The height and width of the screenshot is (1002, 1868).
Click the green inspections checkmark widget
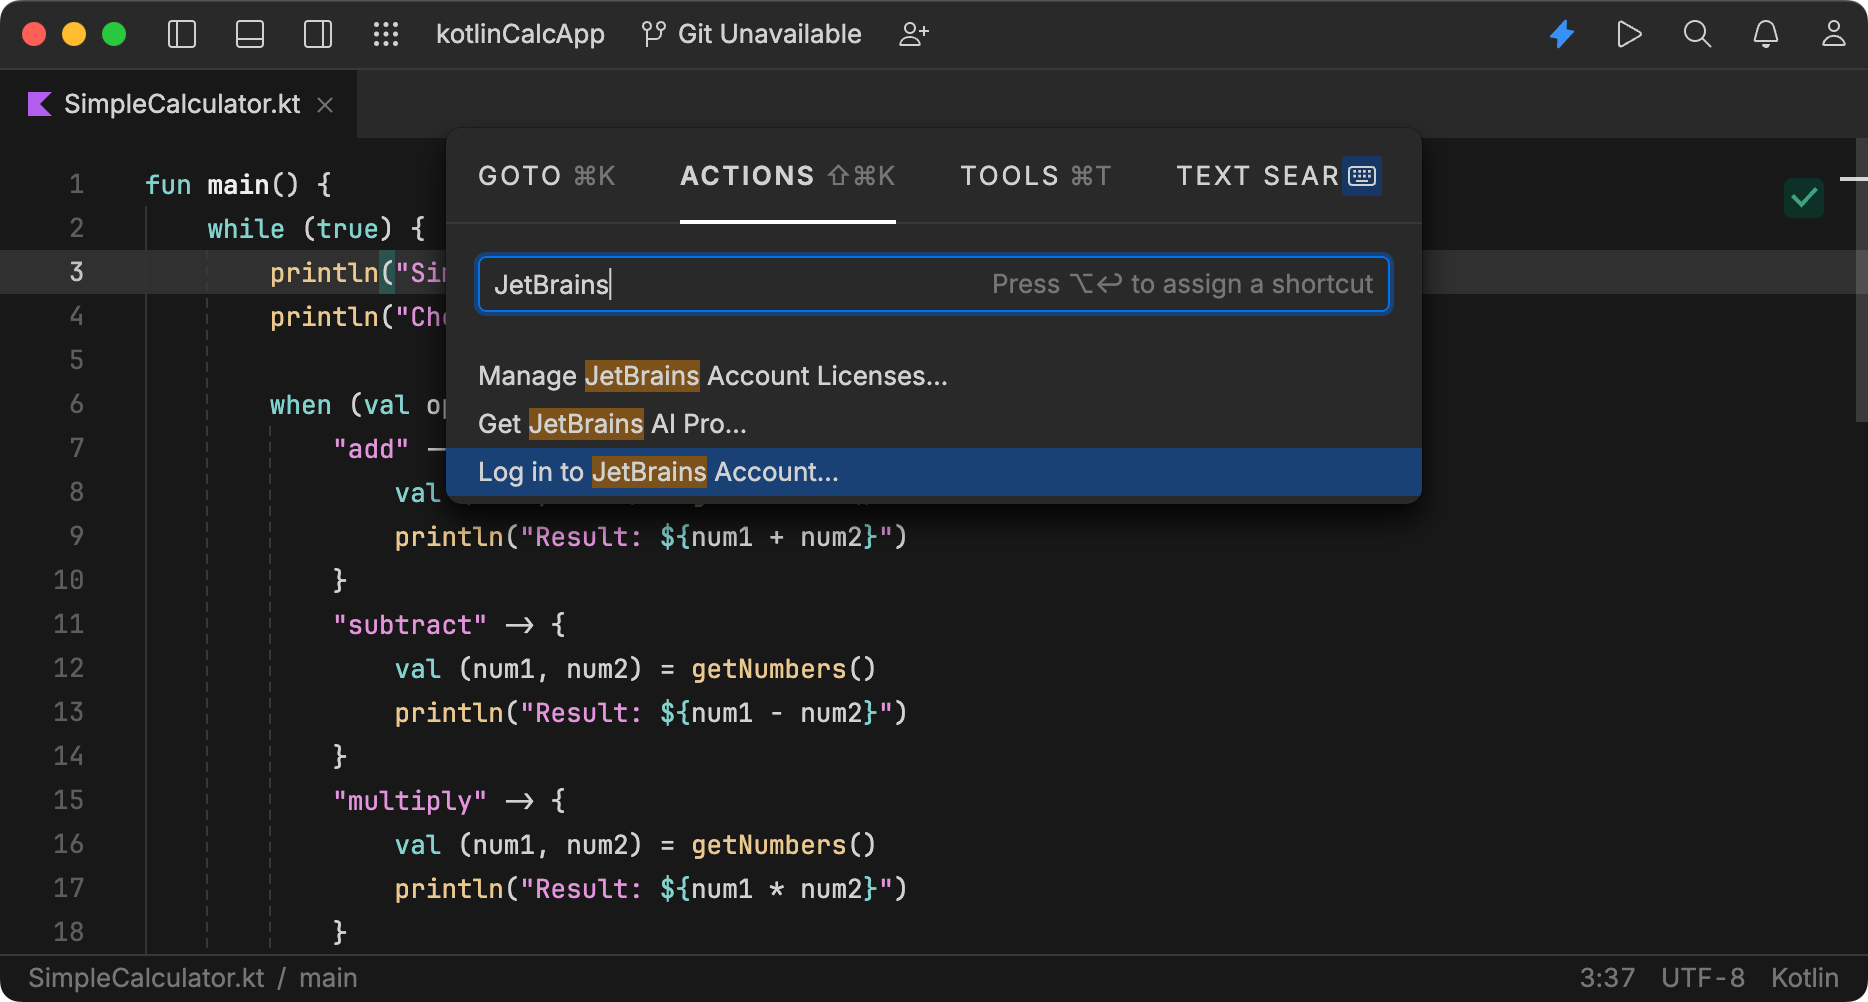1804,198
